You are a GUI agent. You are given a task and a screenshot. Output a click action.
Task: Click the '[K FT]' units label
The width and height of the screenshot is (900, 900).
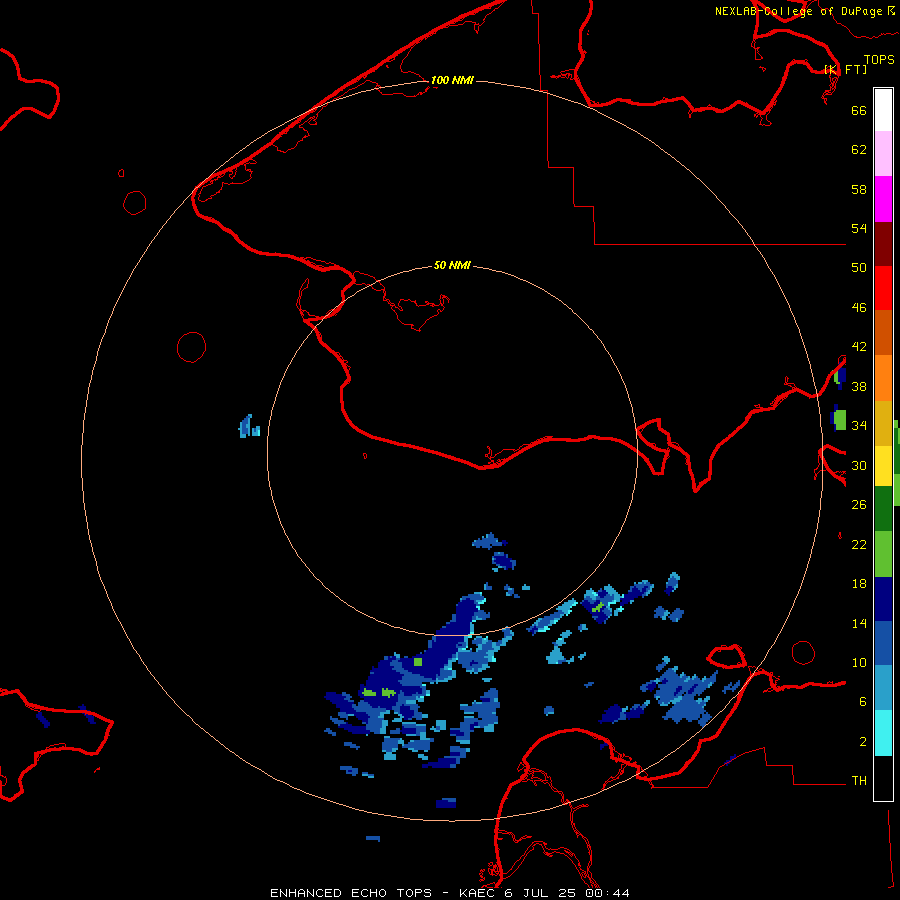tap(845, 69)
